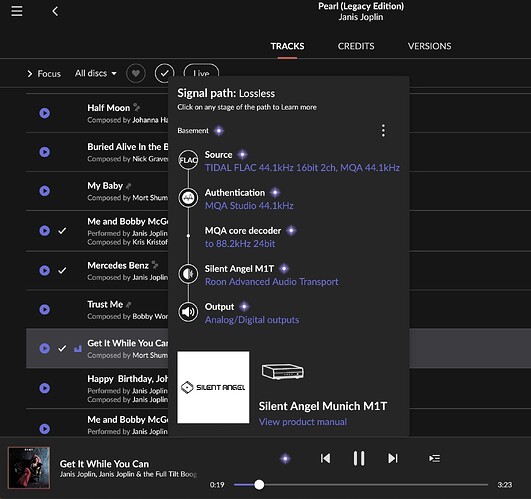Screen dimensions: 531x499
Task: Click the FLAC source stage icon
Action: click(188, 160)
